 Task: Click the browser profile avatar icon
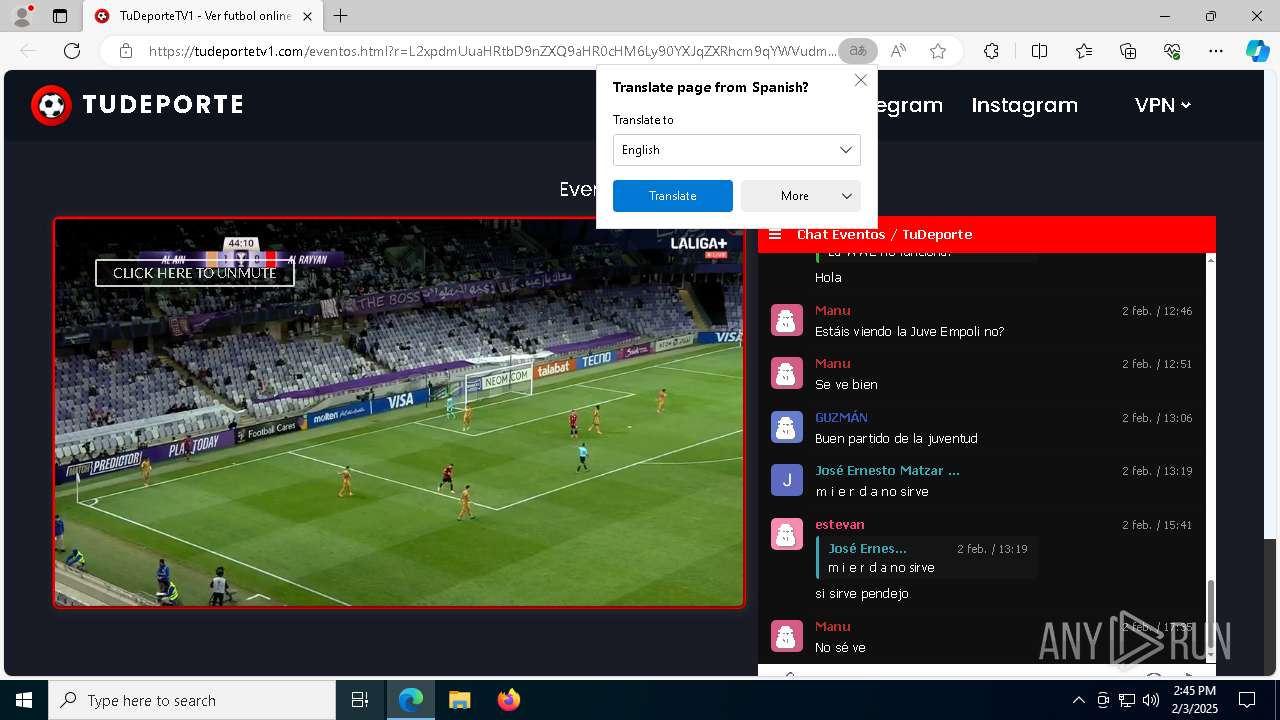(x=22, y=16)
